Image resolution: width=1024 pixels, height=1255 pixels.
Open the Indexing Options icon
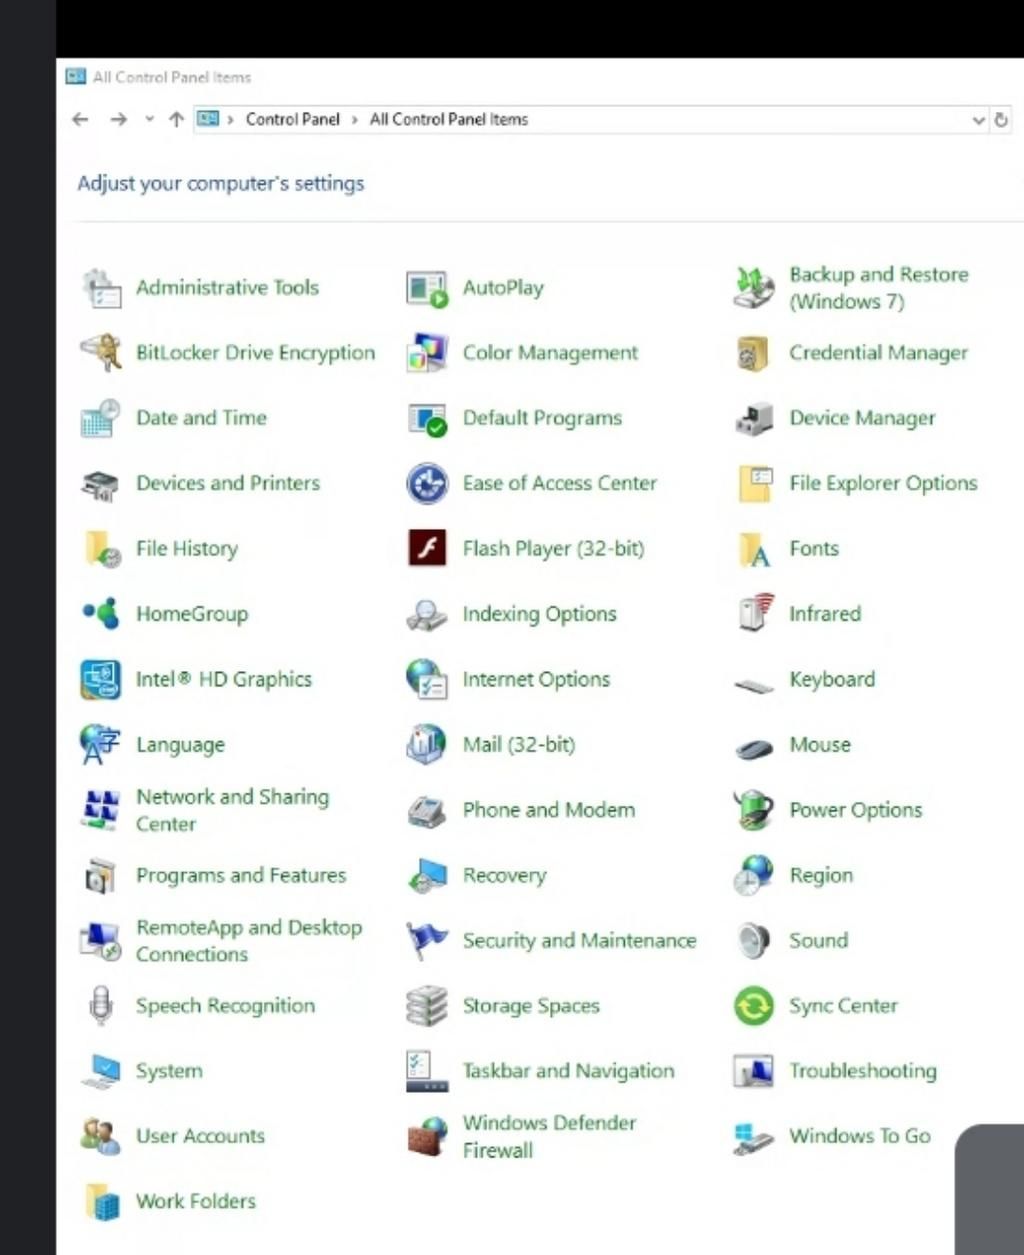pyautogui.click(x=427, y=615)
